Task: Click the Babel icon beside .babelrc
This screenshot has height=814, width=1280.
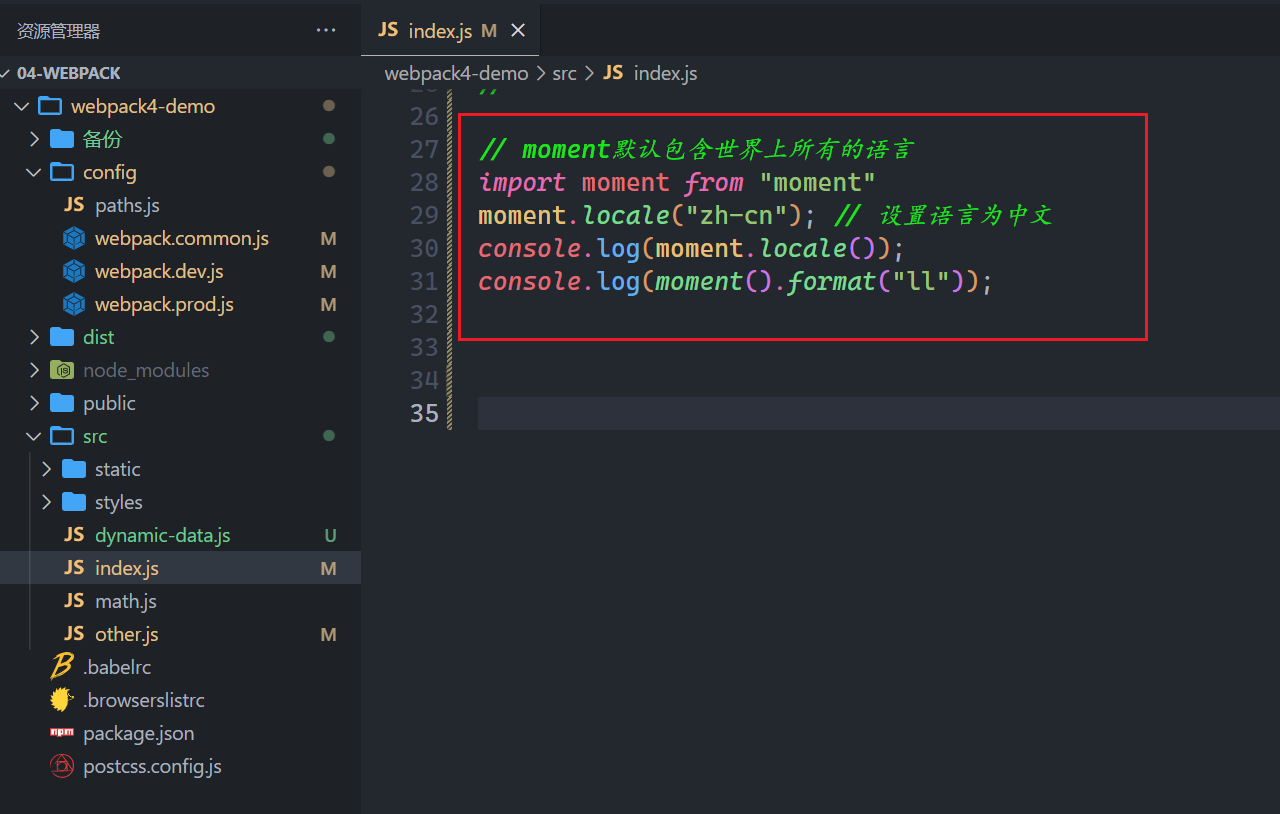Action: point(62,666)
